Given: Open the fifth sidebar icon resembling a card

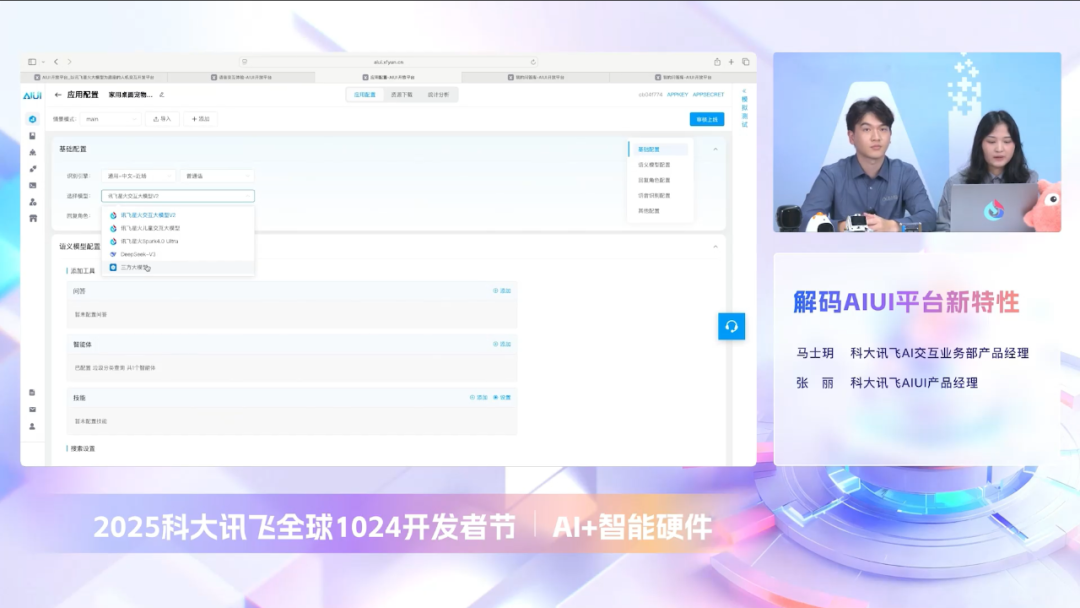Looking at the screenshot, I should 32,185.
